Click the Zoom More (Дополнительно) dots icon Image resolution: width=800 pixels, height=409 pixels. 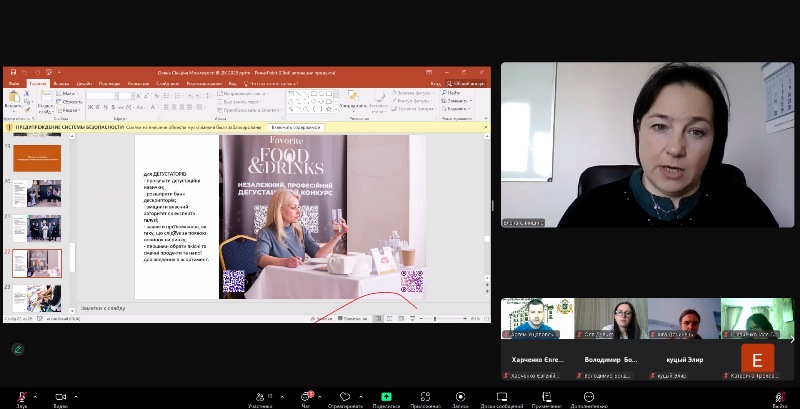coord(589,397)
